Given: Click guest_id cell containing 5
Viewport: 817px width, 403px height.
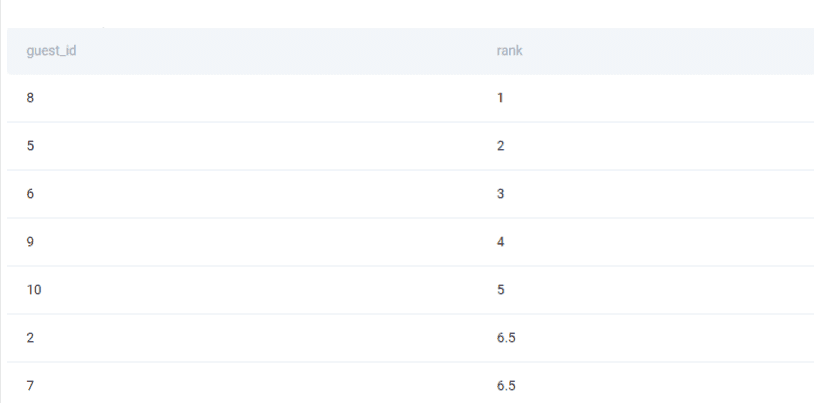Looking at the screenshot, I should 31,146.
